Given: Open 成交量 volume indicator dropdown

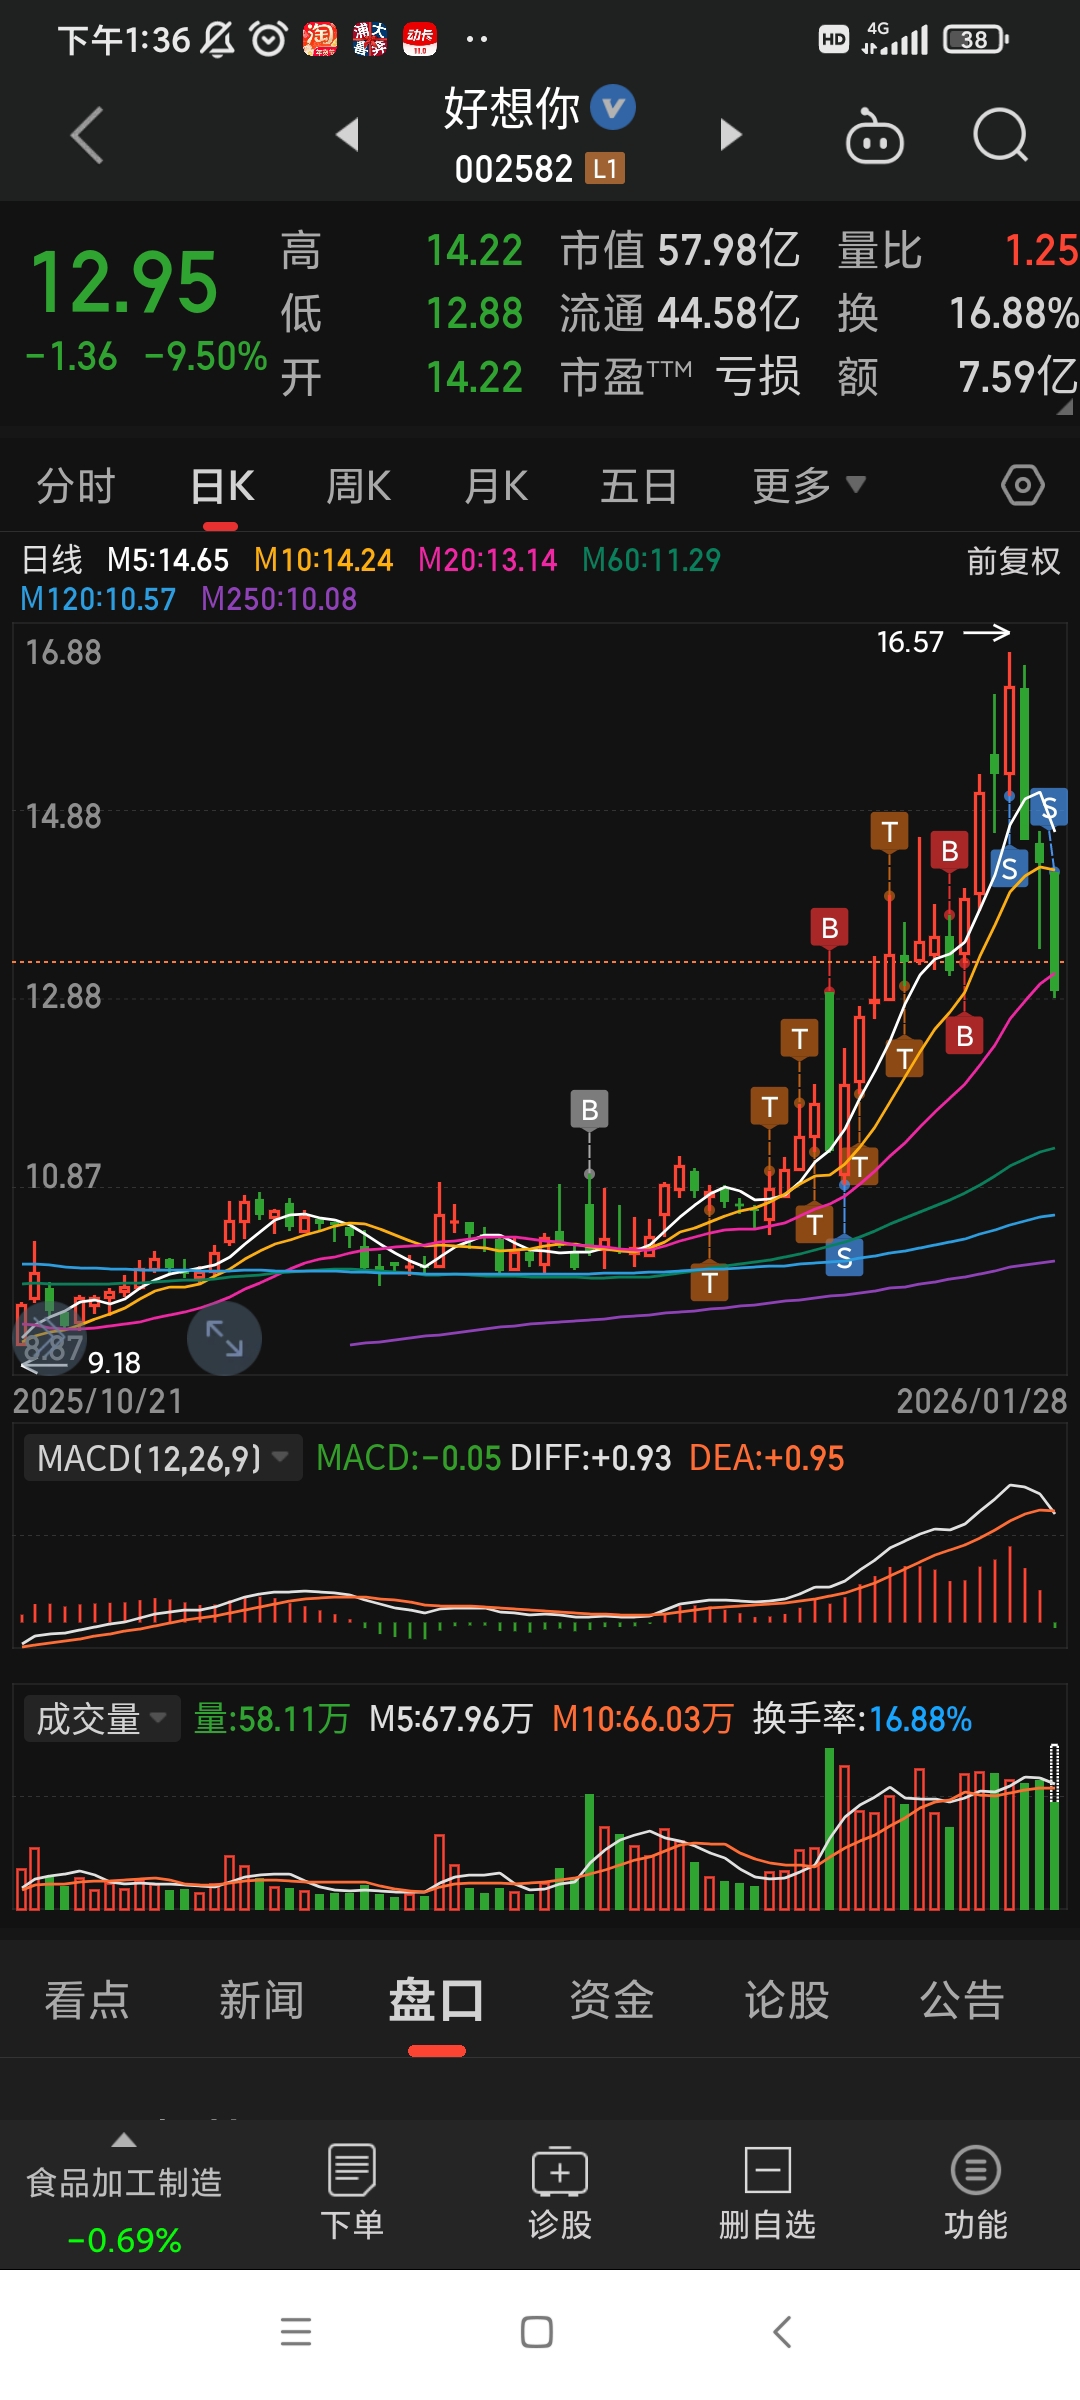Looking at the screenshot, I should pyautogui.click(x=102, y=1719).
